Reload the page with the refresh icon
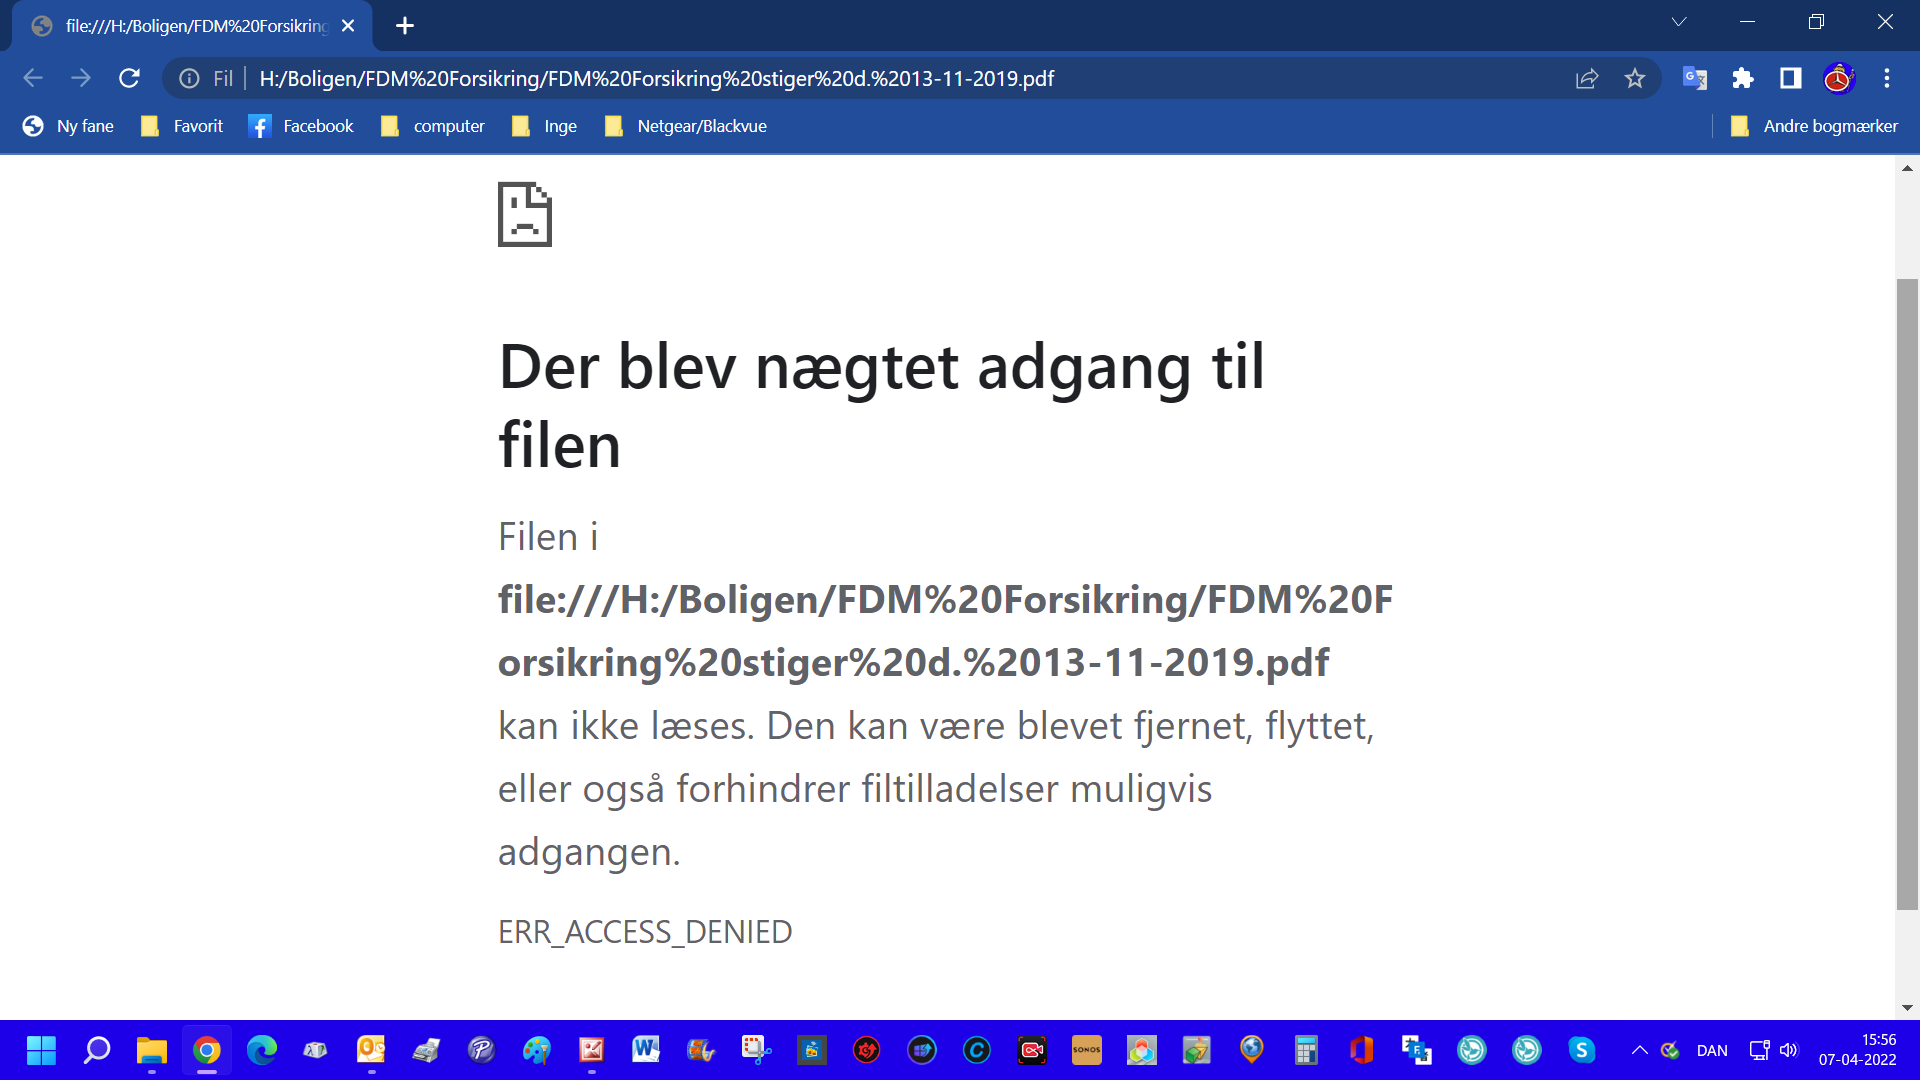1920x1080 pixels. pos(129,78)
